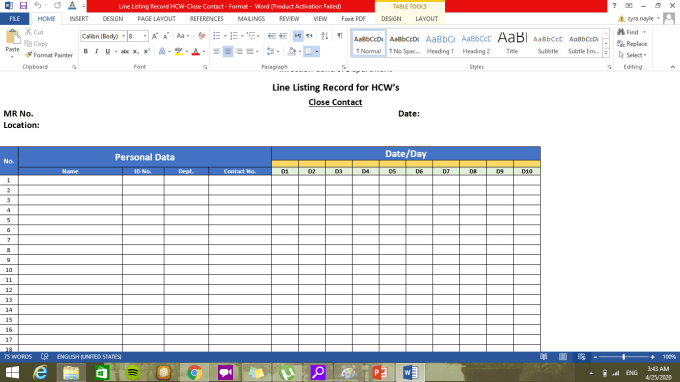The image size is (680, 382).
Task: Shrink font size with Shrink Font icon
Action: click(166, 36)
